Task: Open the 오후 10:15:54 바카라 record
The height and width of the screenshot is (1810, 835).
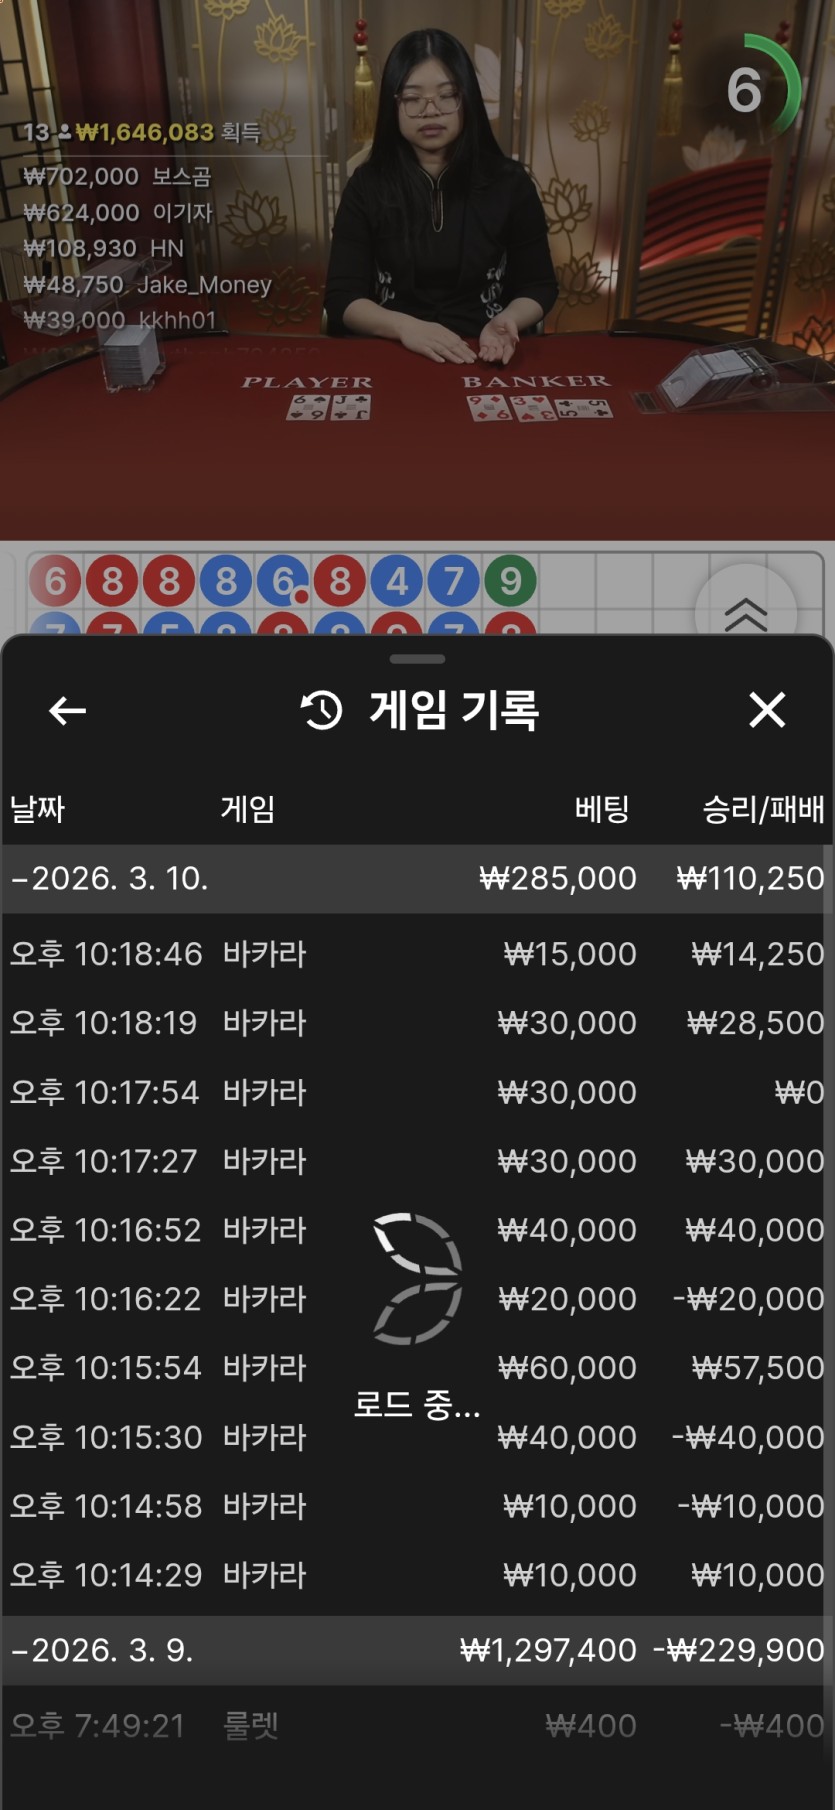Action: (x=417, y=1368)
